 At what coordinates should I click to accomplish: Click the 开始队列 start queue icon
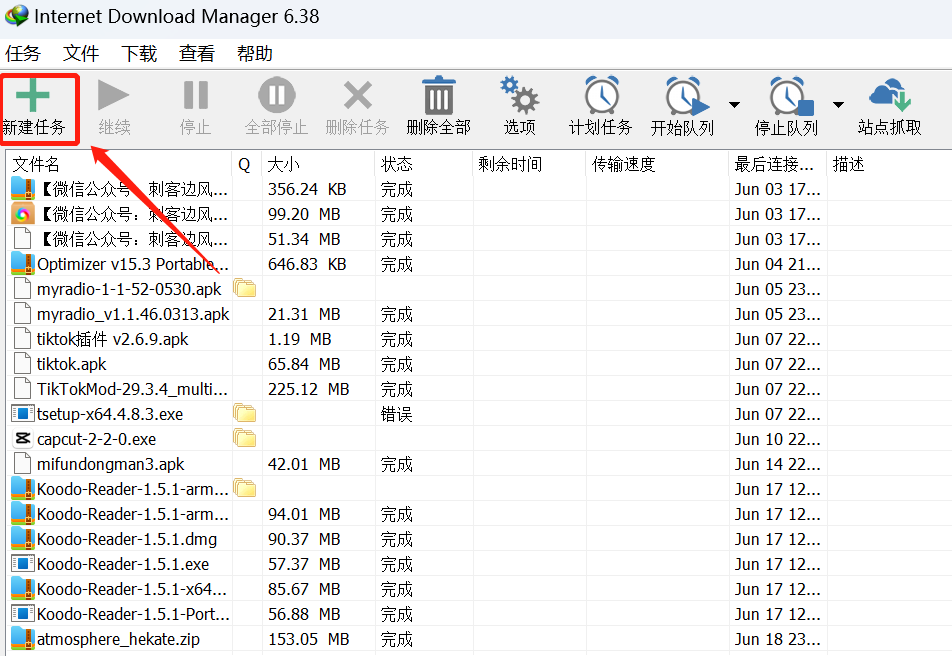pyautogui.click(x=687, y=95)
